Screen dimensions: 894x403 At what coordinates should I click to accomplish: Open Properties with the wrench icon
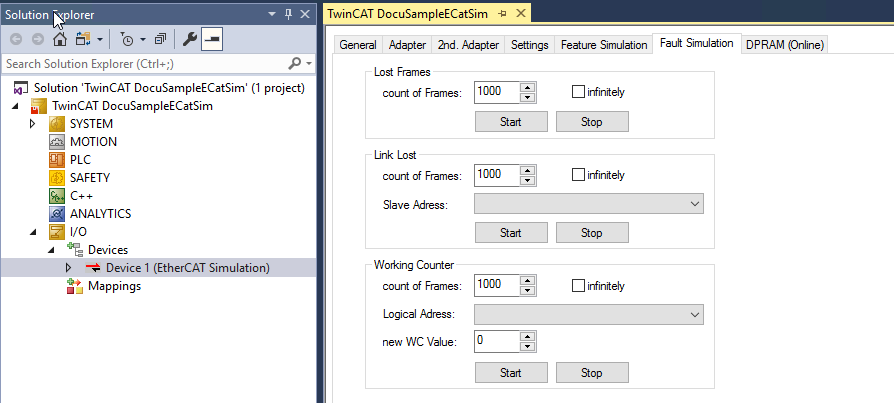189,39
